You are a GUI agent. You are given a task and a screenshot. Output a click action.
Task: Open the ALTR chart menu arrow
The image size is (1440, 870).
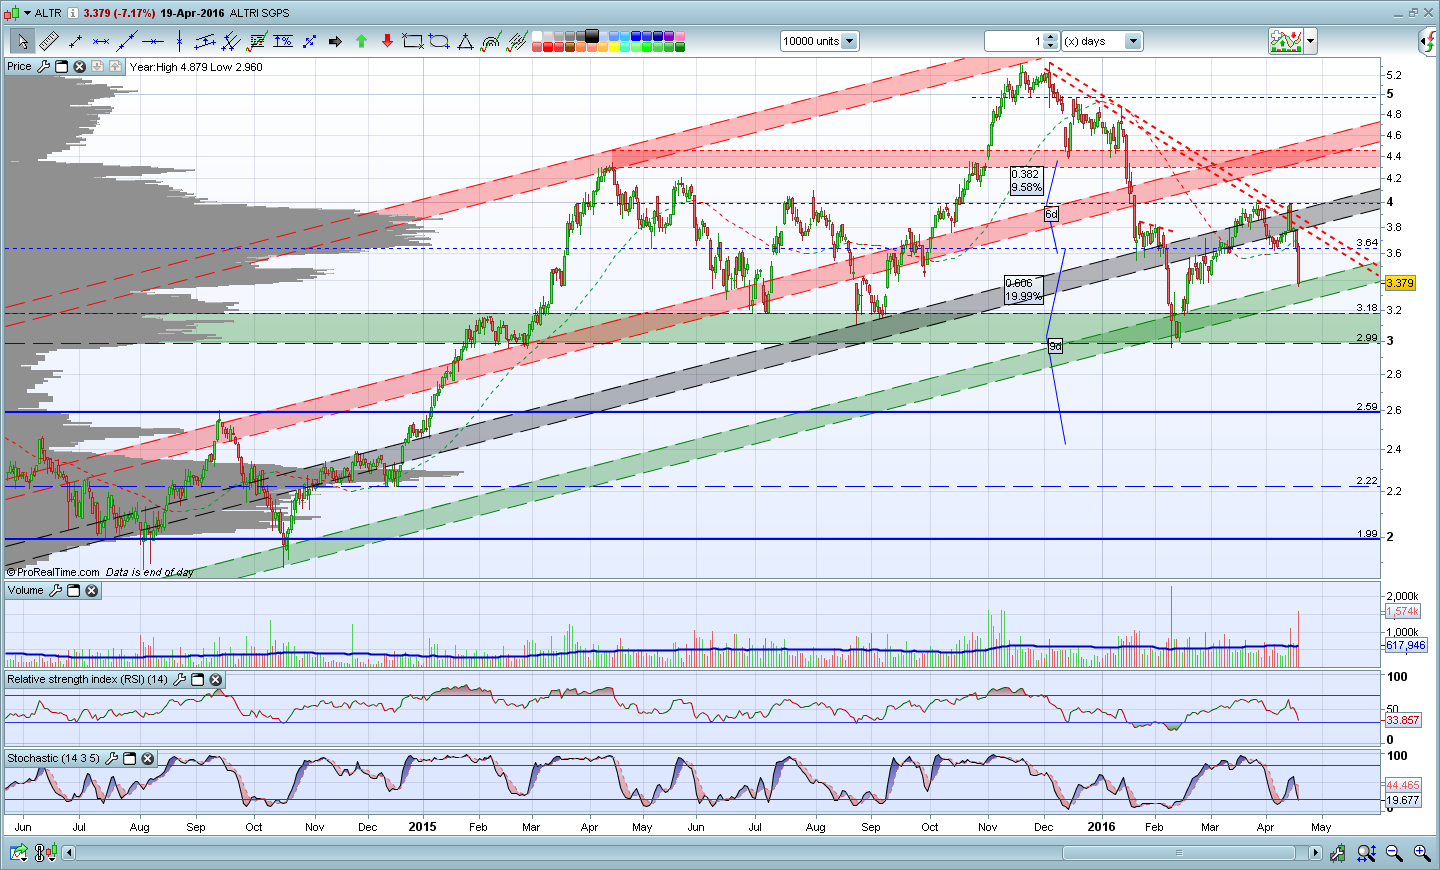(27, 13)
